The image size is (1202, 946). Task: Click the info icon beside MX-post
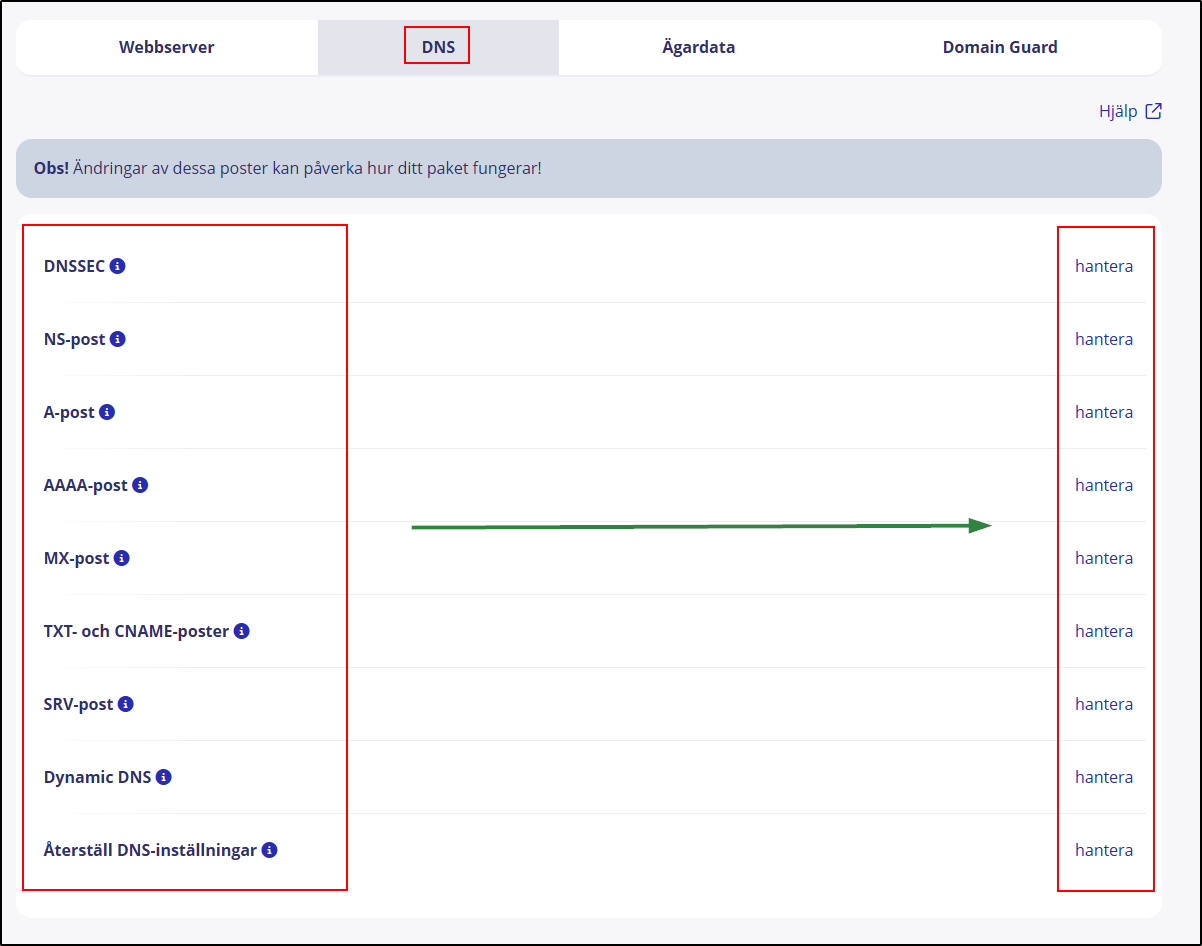click(122, 558)
